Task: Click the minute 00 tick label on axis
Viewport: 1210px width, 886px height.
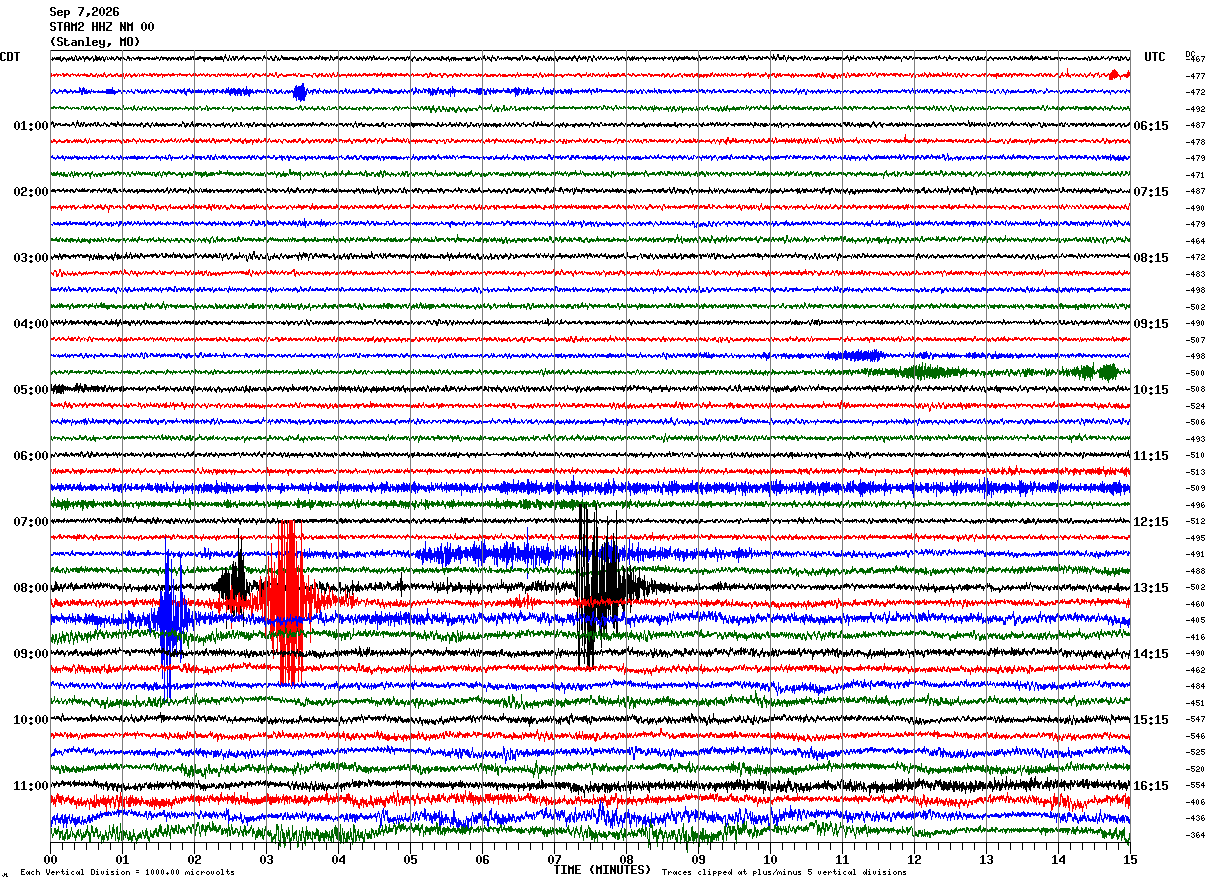Action: [50, 859]
